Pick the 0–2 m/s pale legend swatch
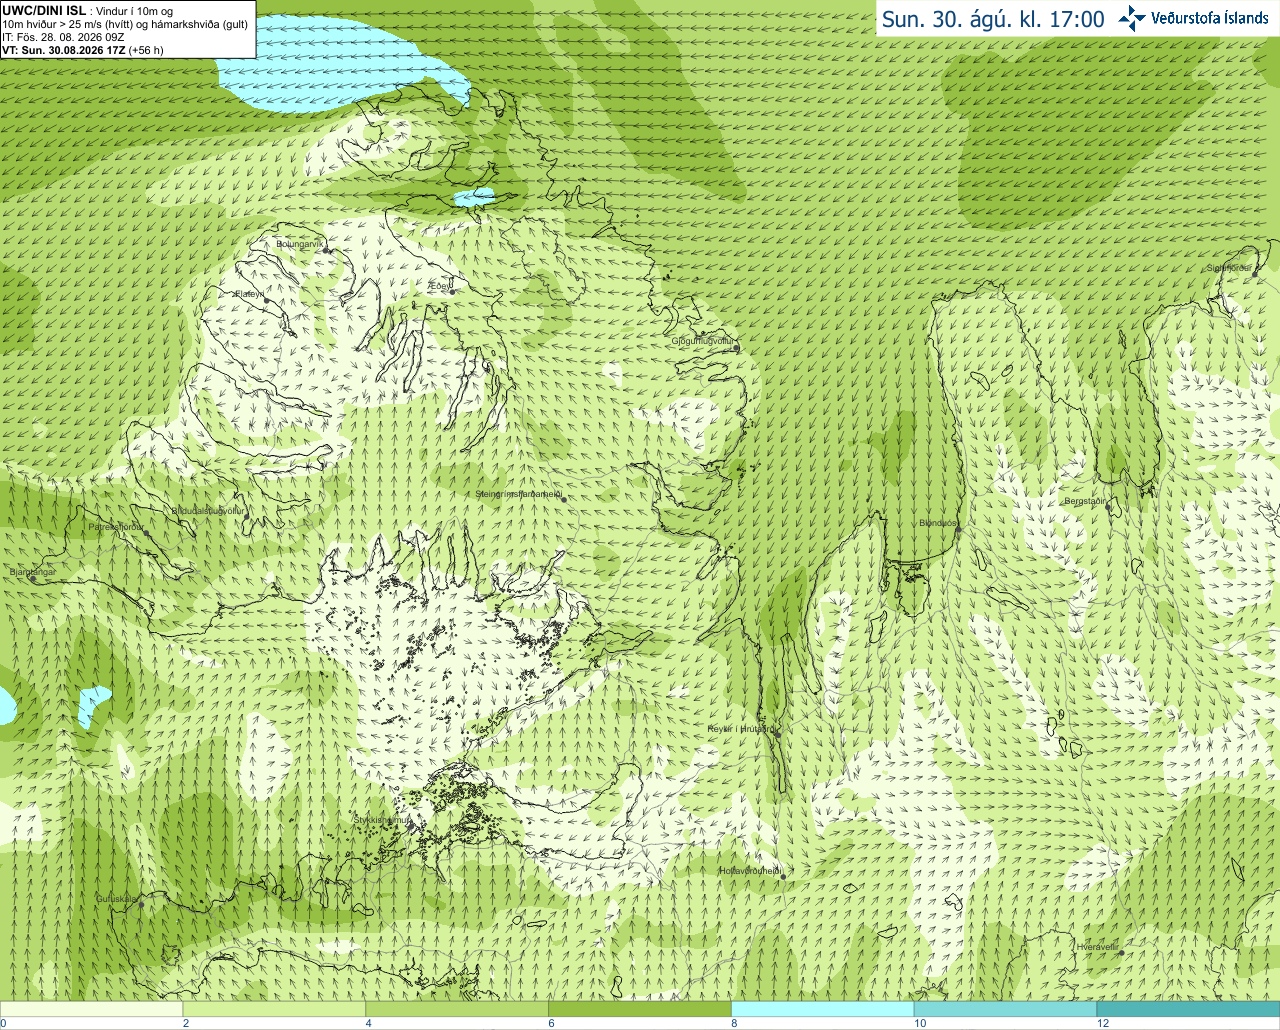Viewport: 1280px width, 1030px height. [x=91, y=1009]
